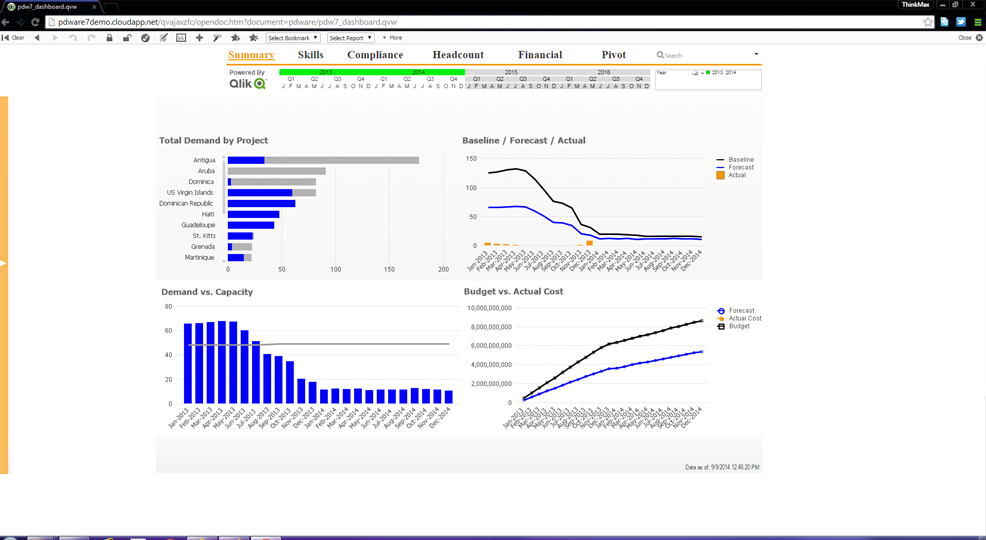The width and height of the screenshot is (986, 540).
Task: Click the notes pencil icon
Action: point(163,38)
